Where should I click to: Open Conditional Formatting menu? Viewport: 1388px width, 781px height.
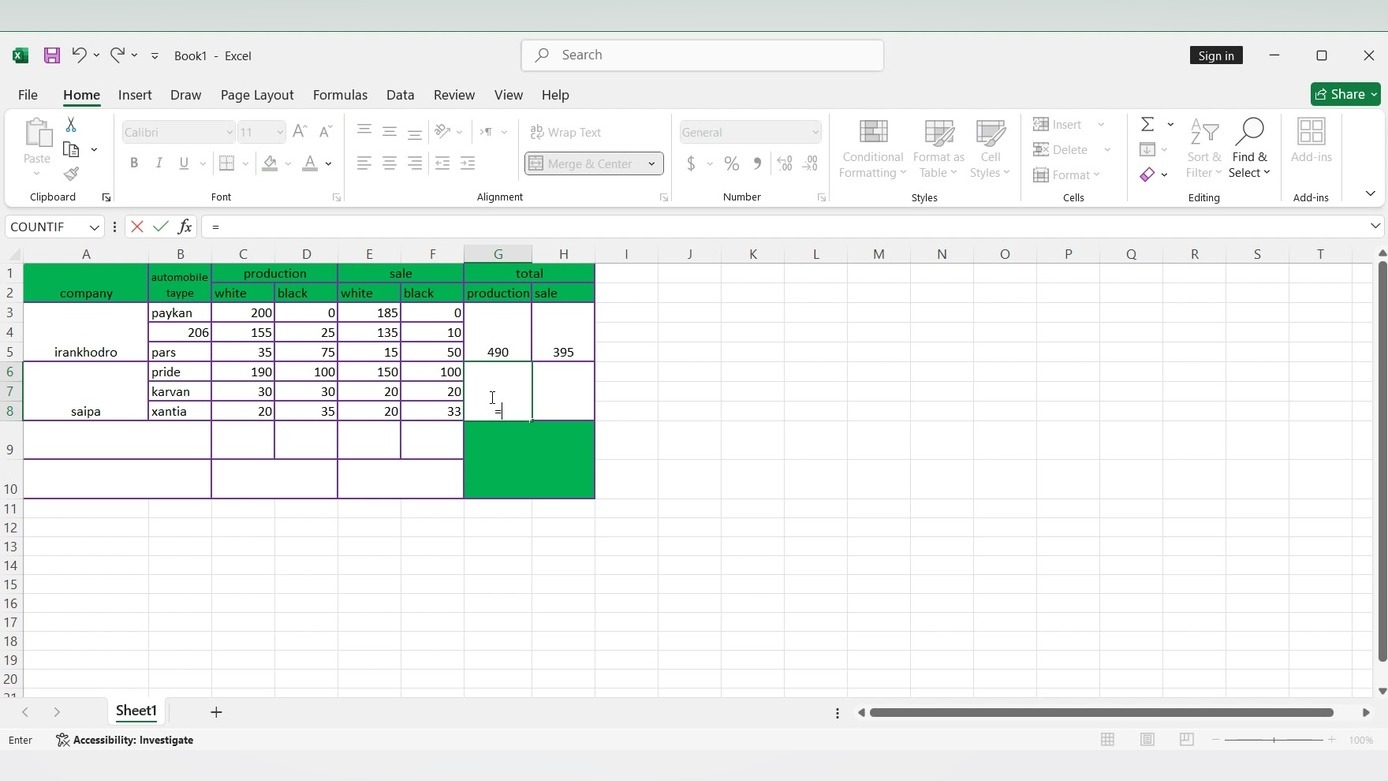[x=872, y=149]
